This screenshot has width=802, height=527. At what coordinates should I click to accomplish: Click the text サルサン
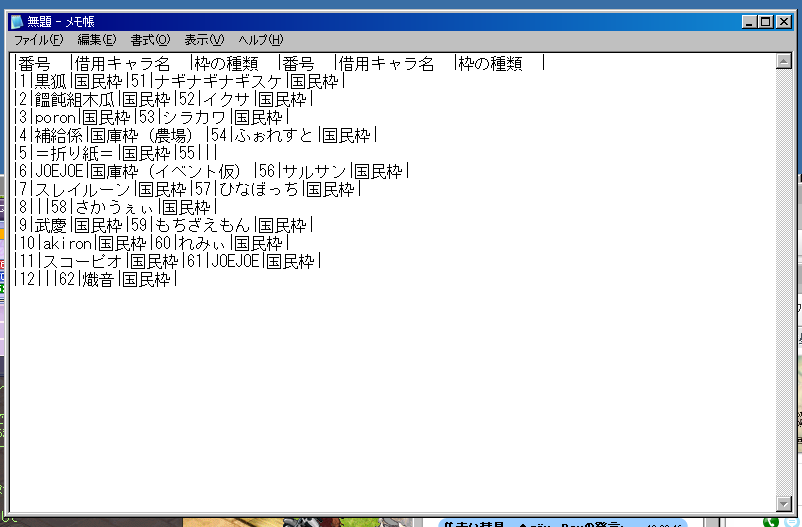coord(314,171)
